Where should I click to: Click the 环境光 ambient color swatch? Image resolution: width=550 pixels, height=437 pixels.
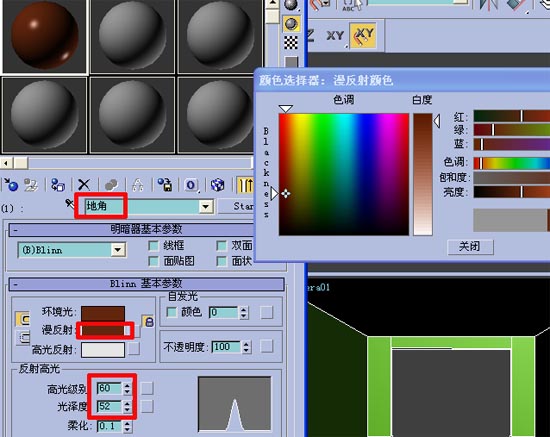(103, 314)
